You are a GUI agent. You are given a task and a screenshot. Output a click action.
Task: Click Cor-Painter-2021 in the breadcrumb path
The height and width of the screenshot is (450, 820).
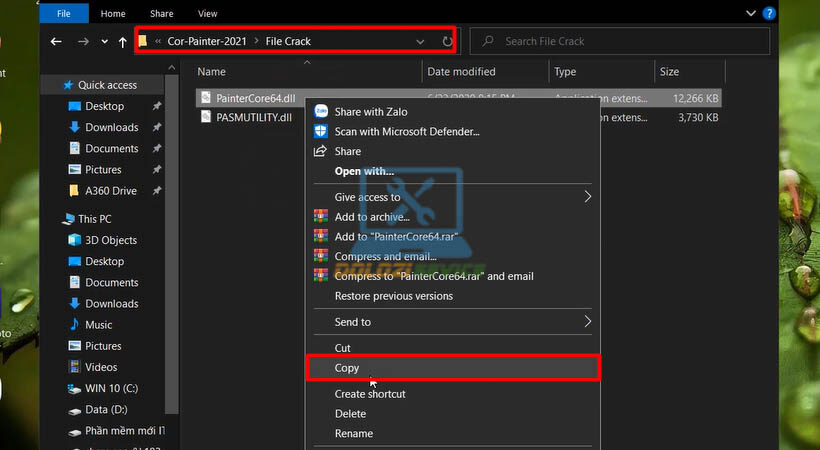coord(206,42)
